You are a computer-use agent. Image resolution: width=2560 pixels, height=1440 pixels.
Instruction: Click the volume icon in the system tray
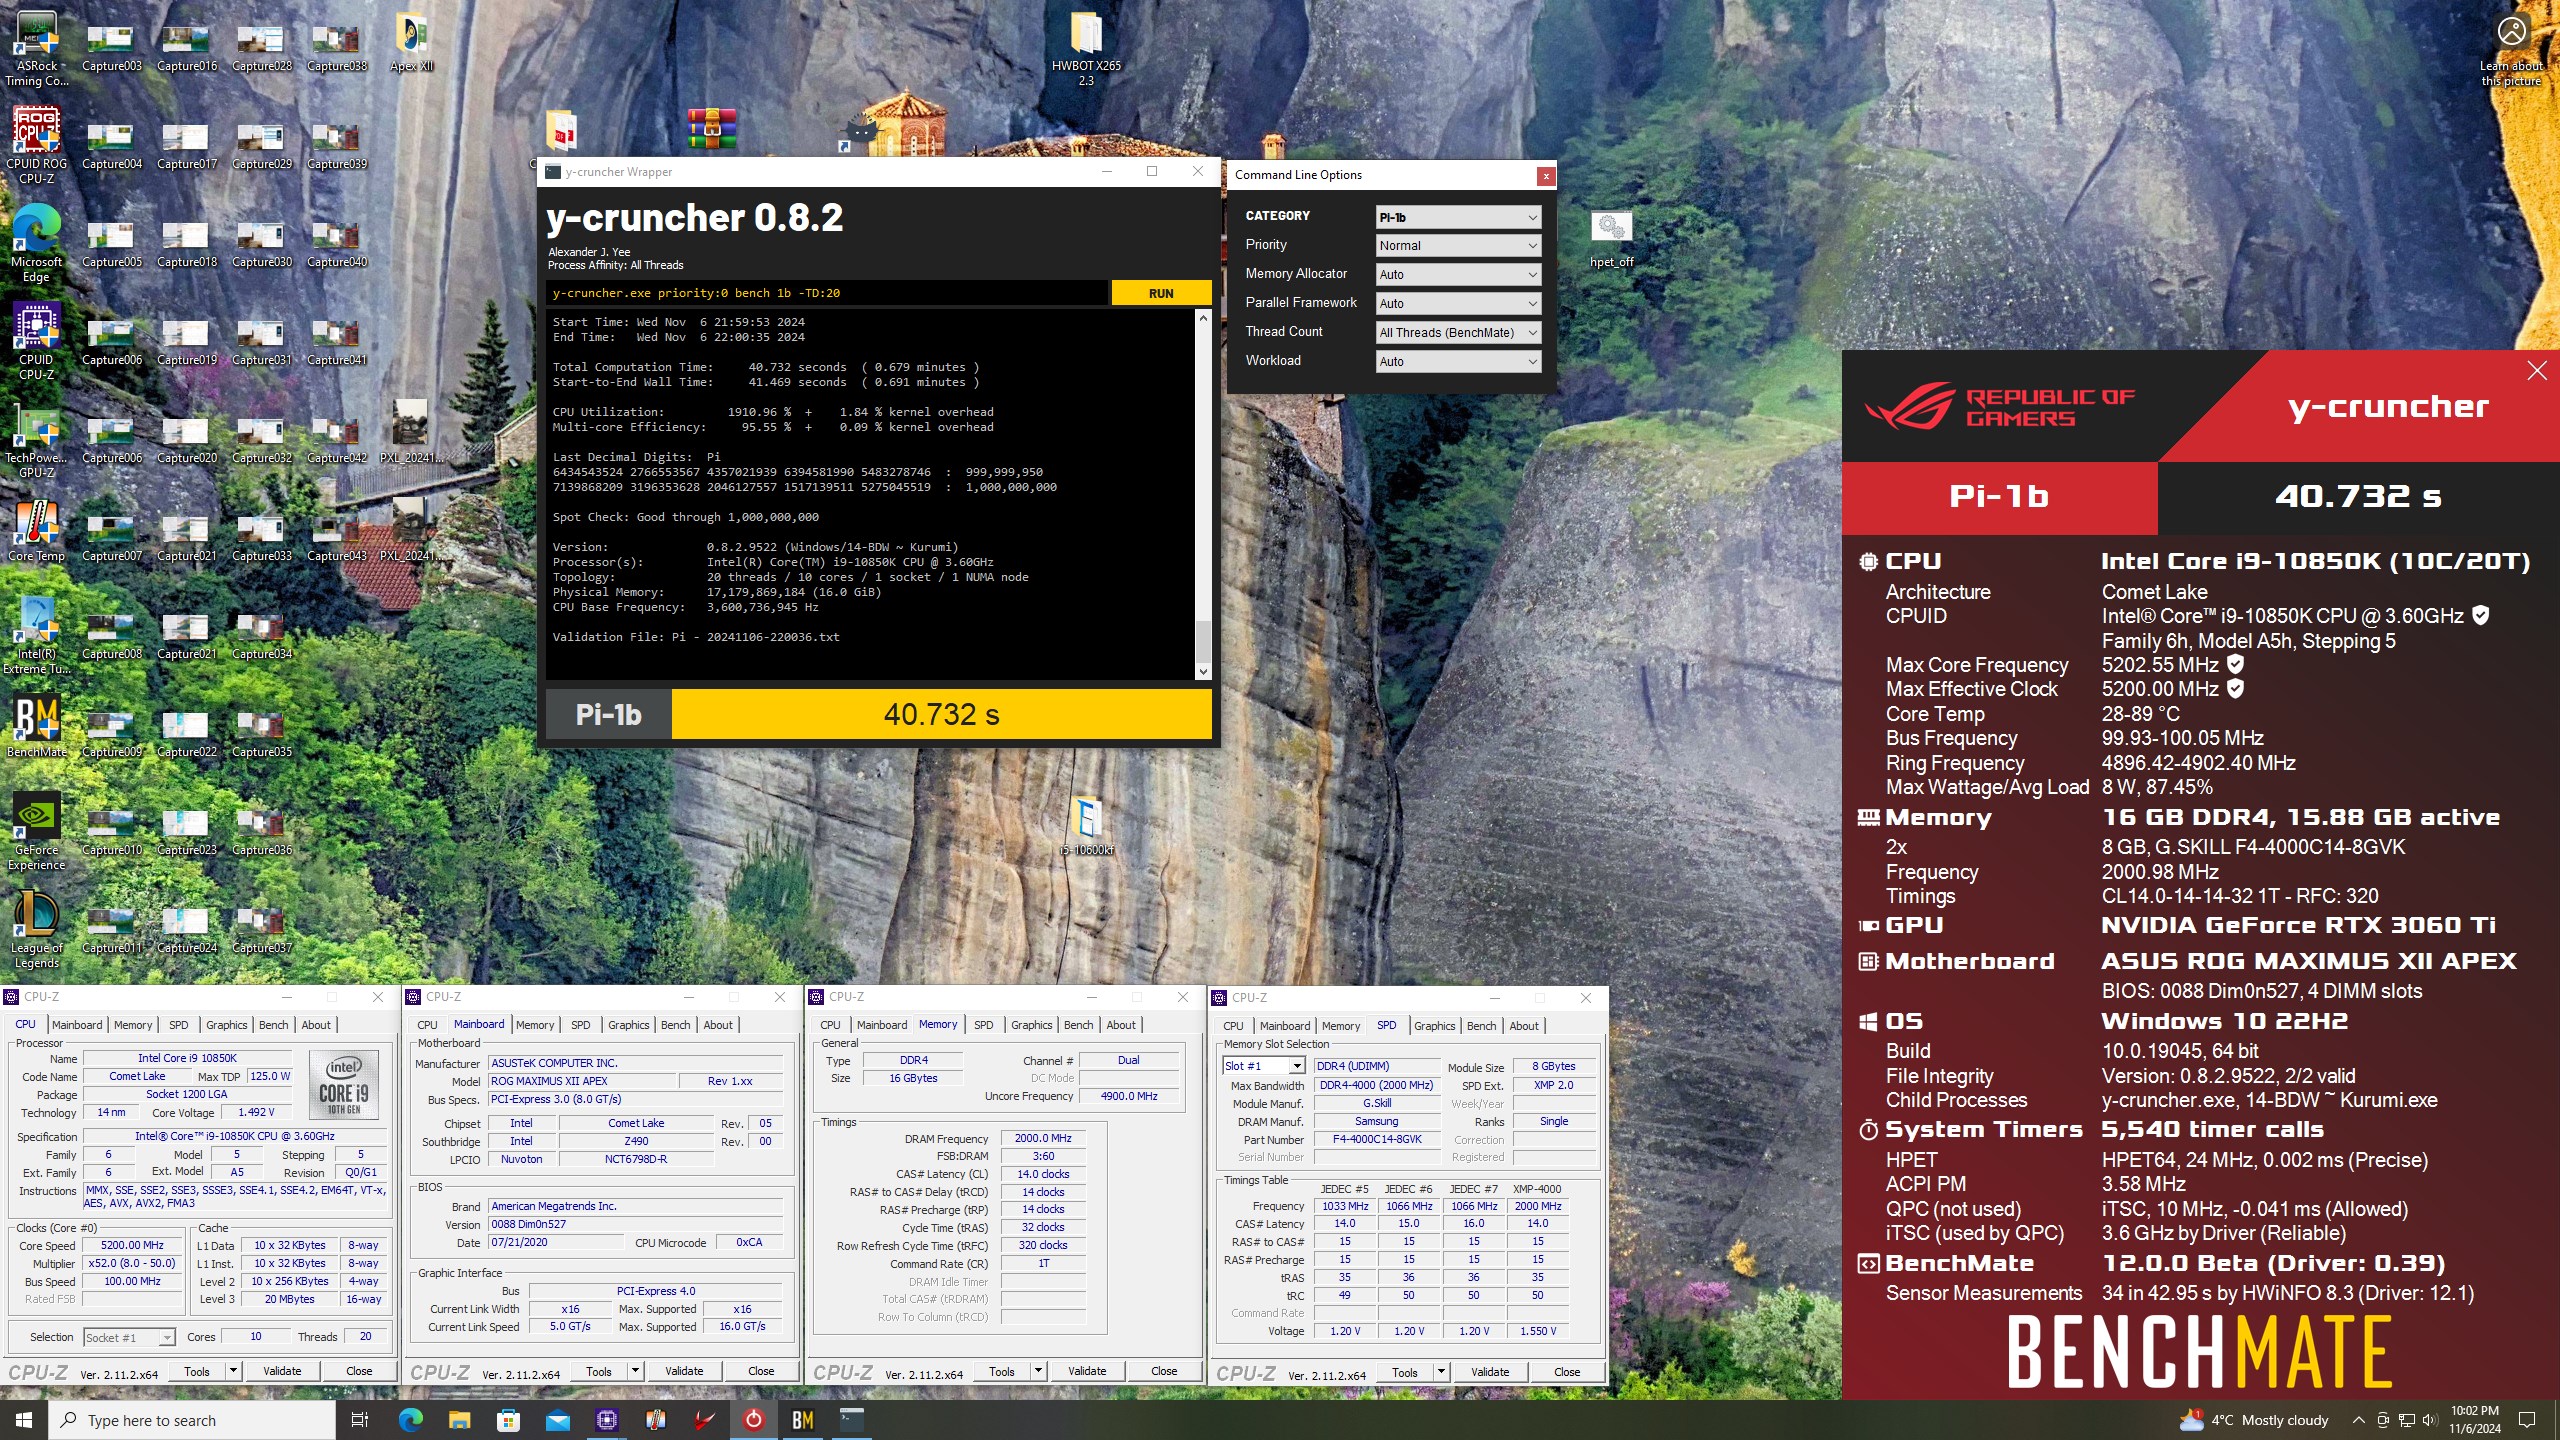pos(2429,1420)
